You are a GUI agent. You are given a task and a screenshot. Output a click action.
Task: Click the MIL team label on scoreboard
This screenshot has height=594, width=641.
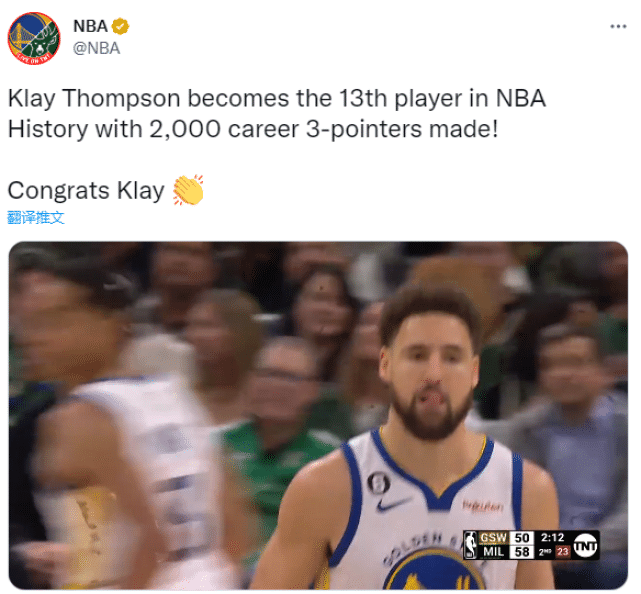click(493, 552)
